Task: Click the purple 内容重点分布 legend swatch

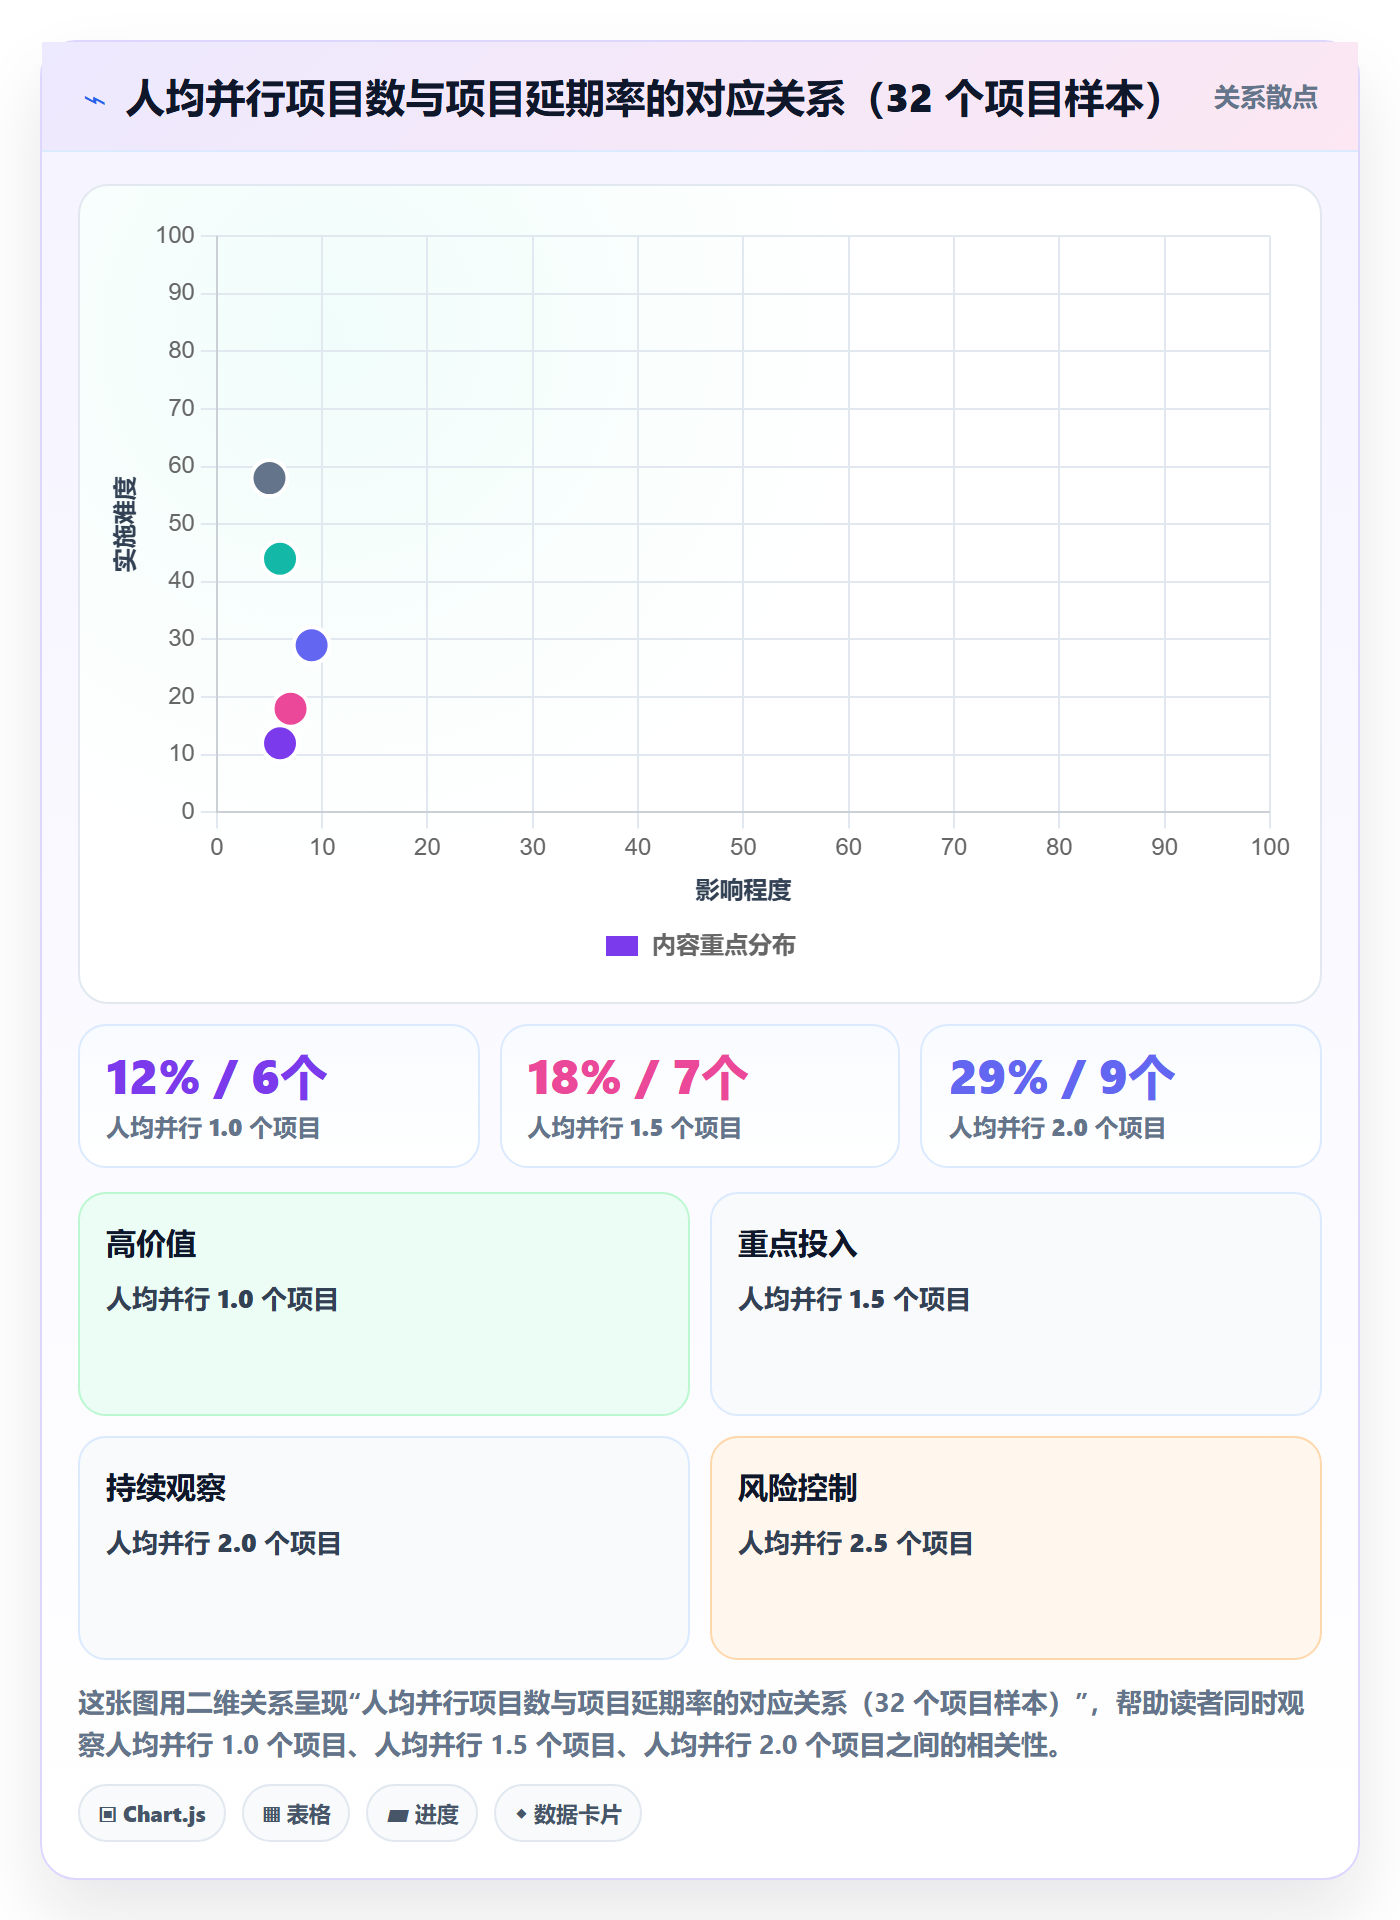Action: (622, 946)
